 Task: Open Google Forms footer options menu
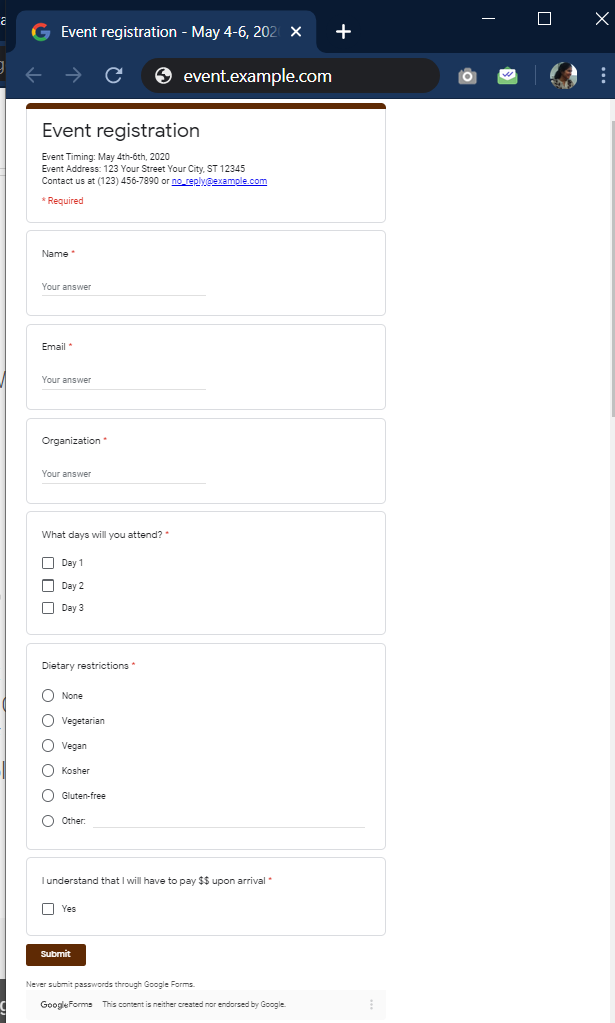tap(371, 1004)
